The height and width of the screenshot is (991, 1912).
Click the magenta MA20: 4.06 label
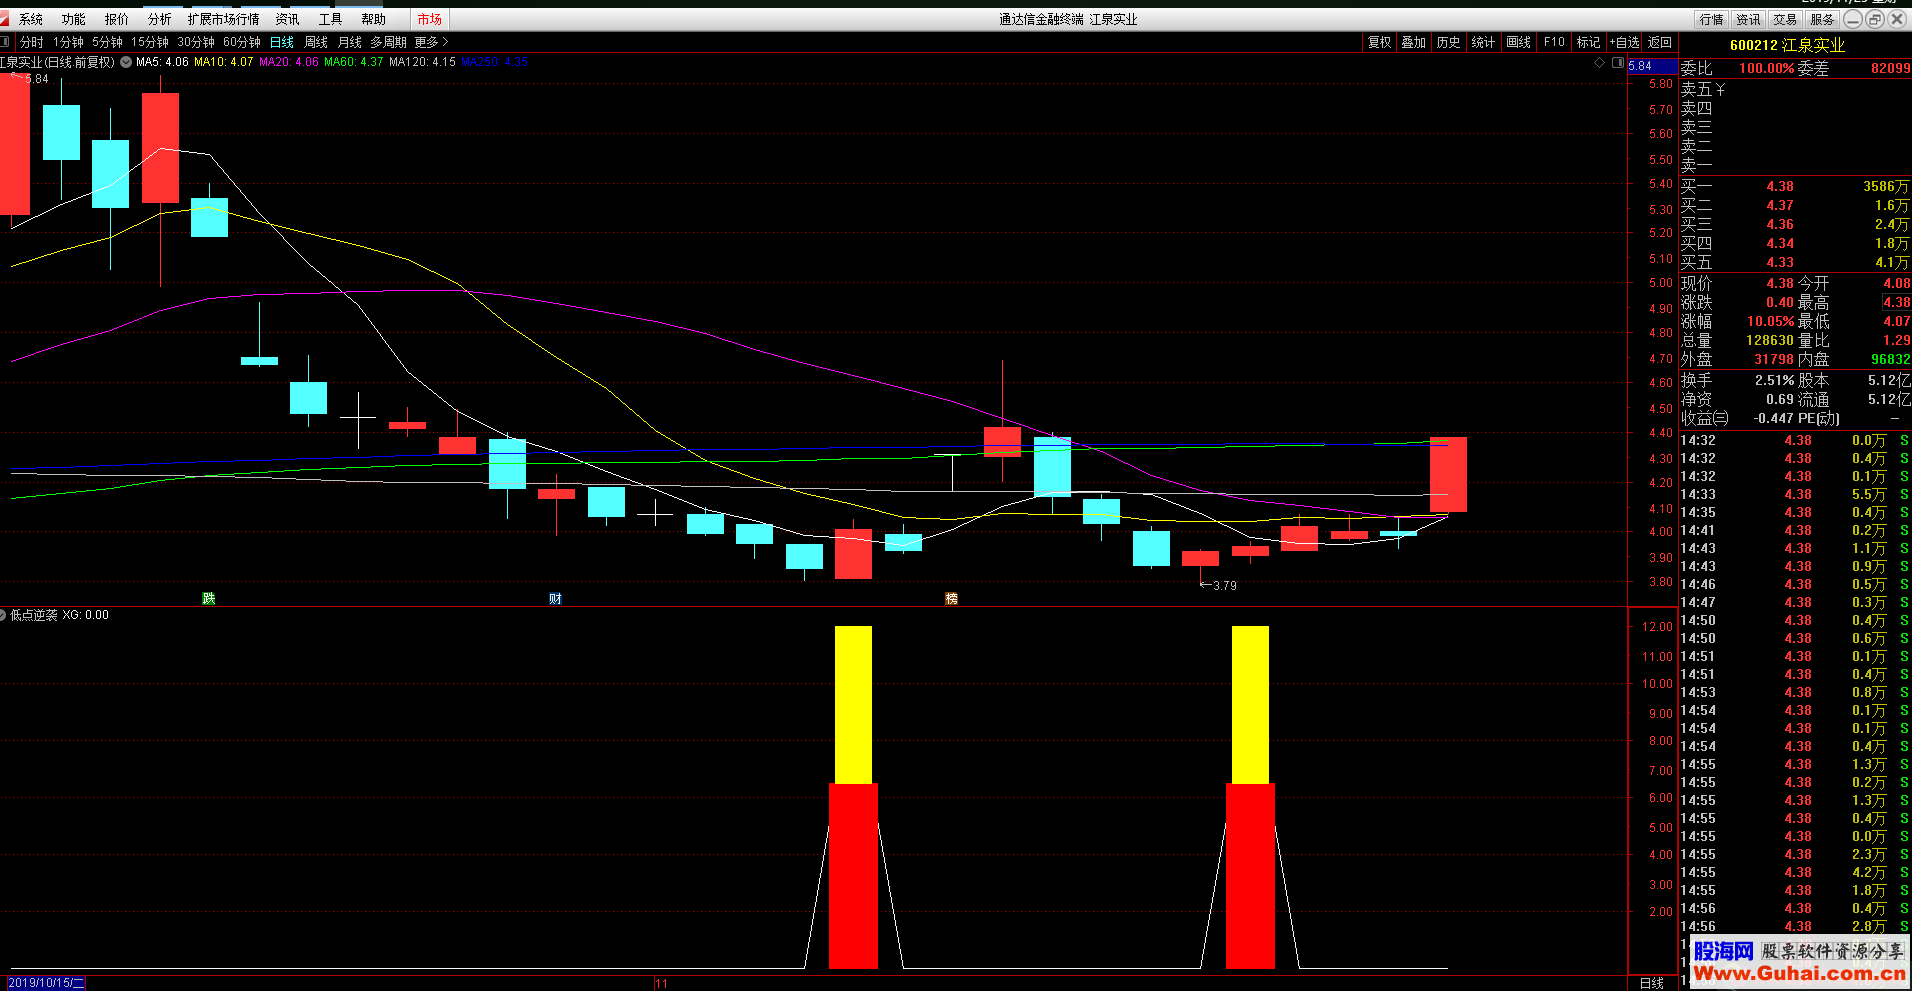[x=289, y=62]
